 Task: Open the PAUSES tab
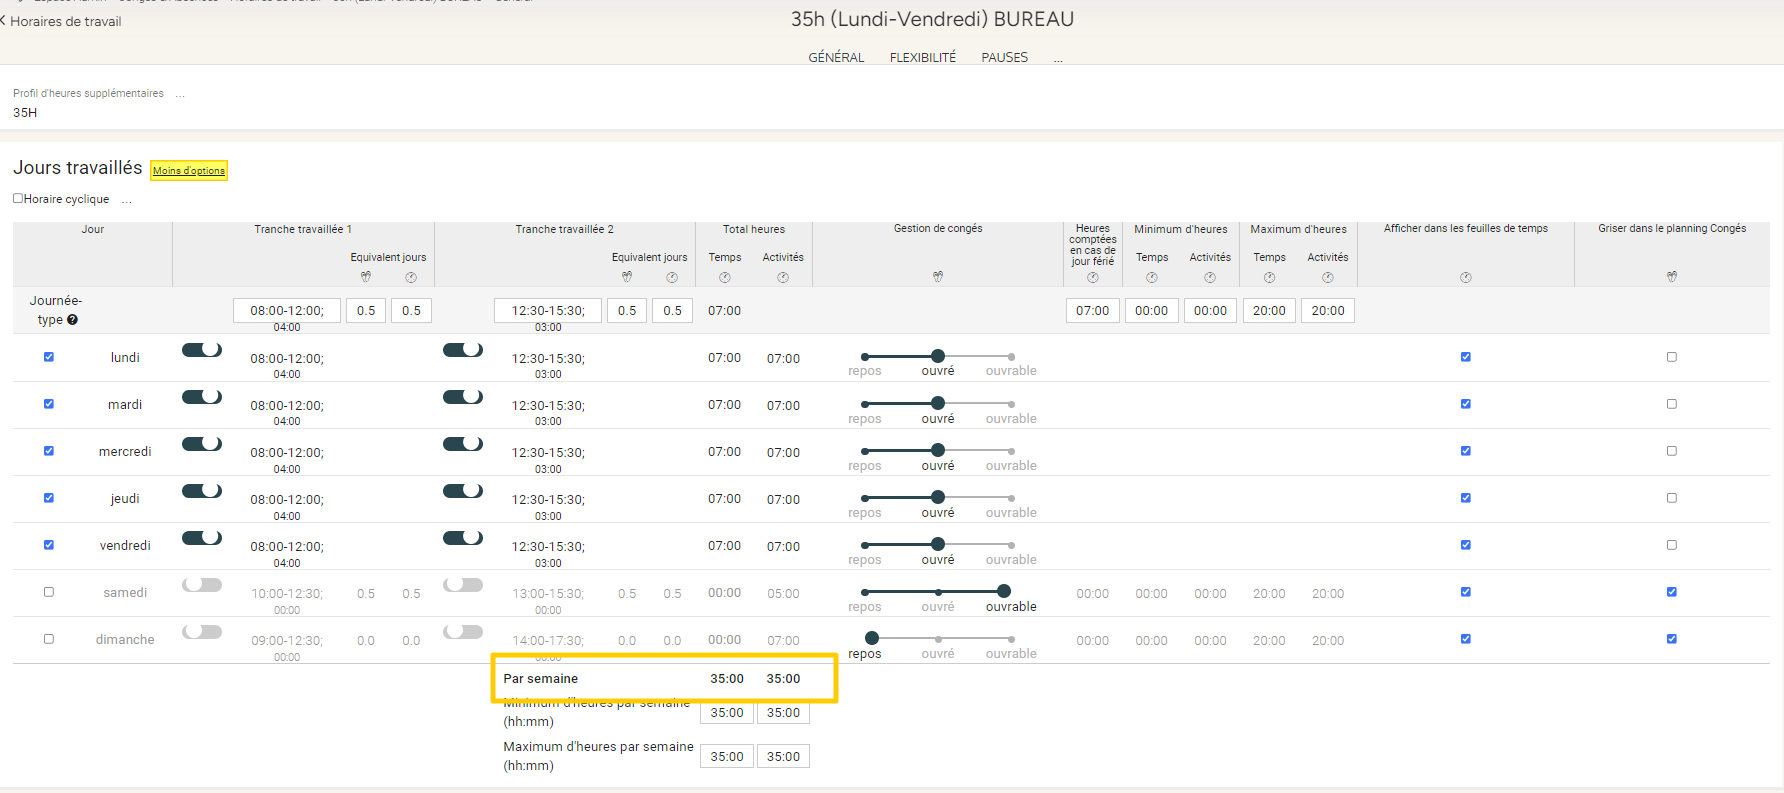tap(1005, 58)
